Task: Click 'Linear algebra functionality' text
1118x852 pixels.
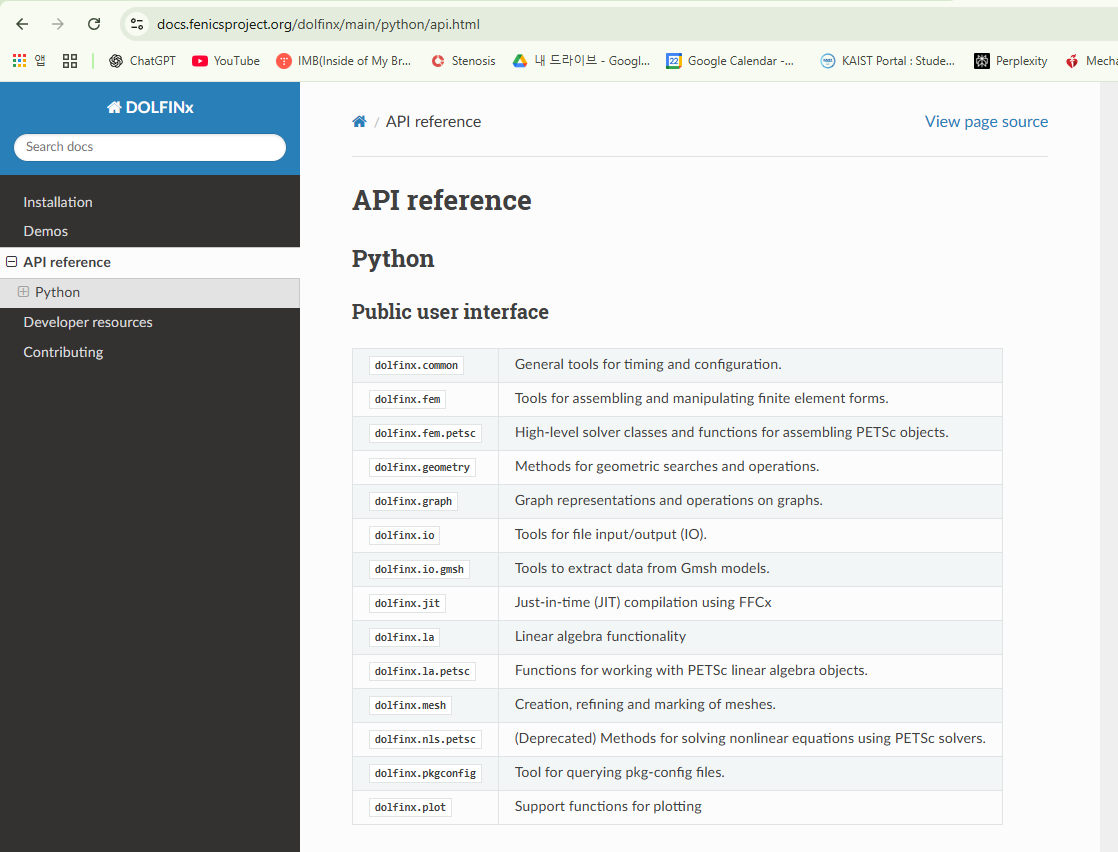Action: pyautogui.click(x=600, y=636)
